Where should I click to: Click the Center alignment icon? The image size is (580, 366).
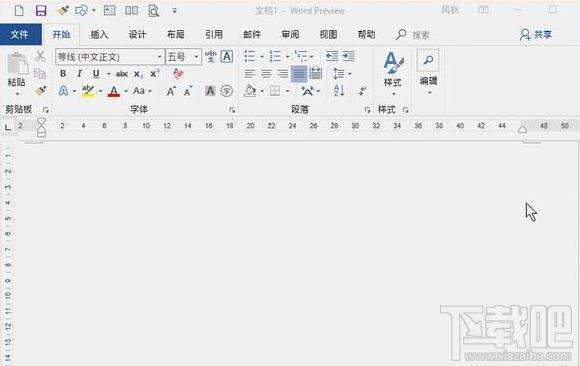[x=266, y=73]
